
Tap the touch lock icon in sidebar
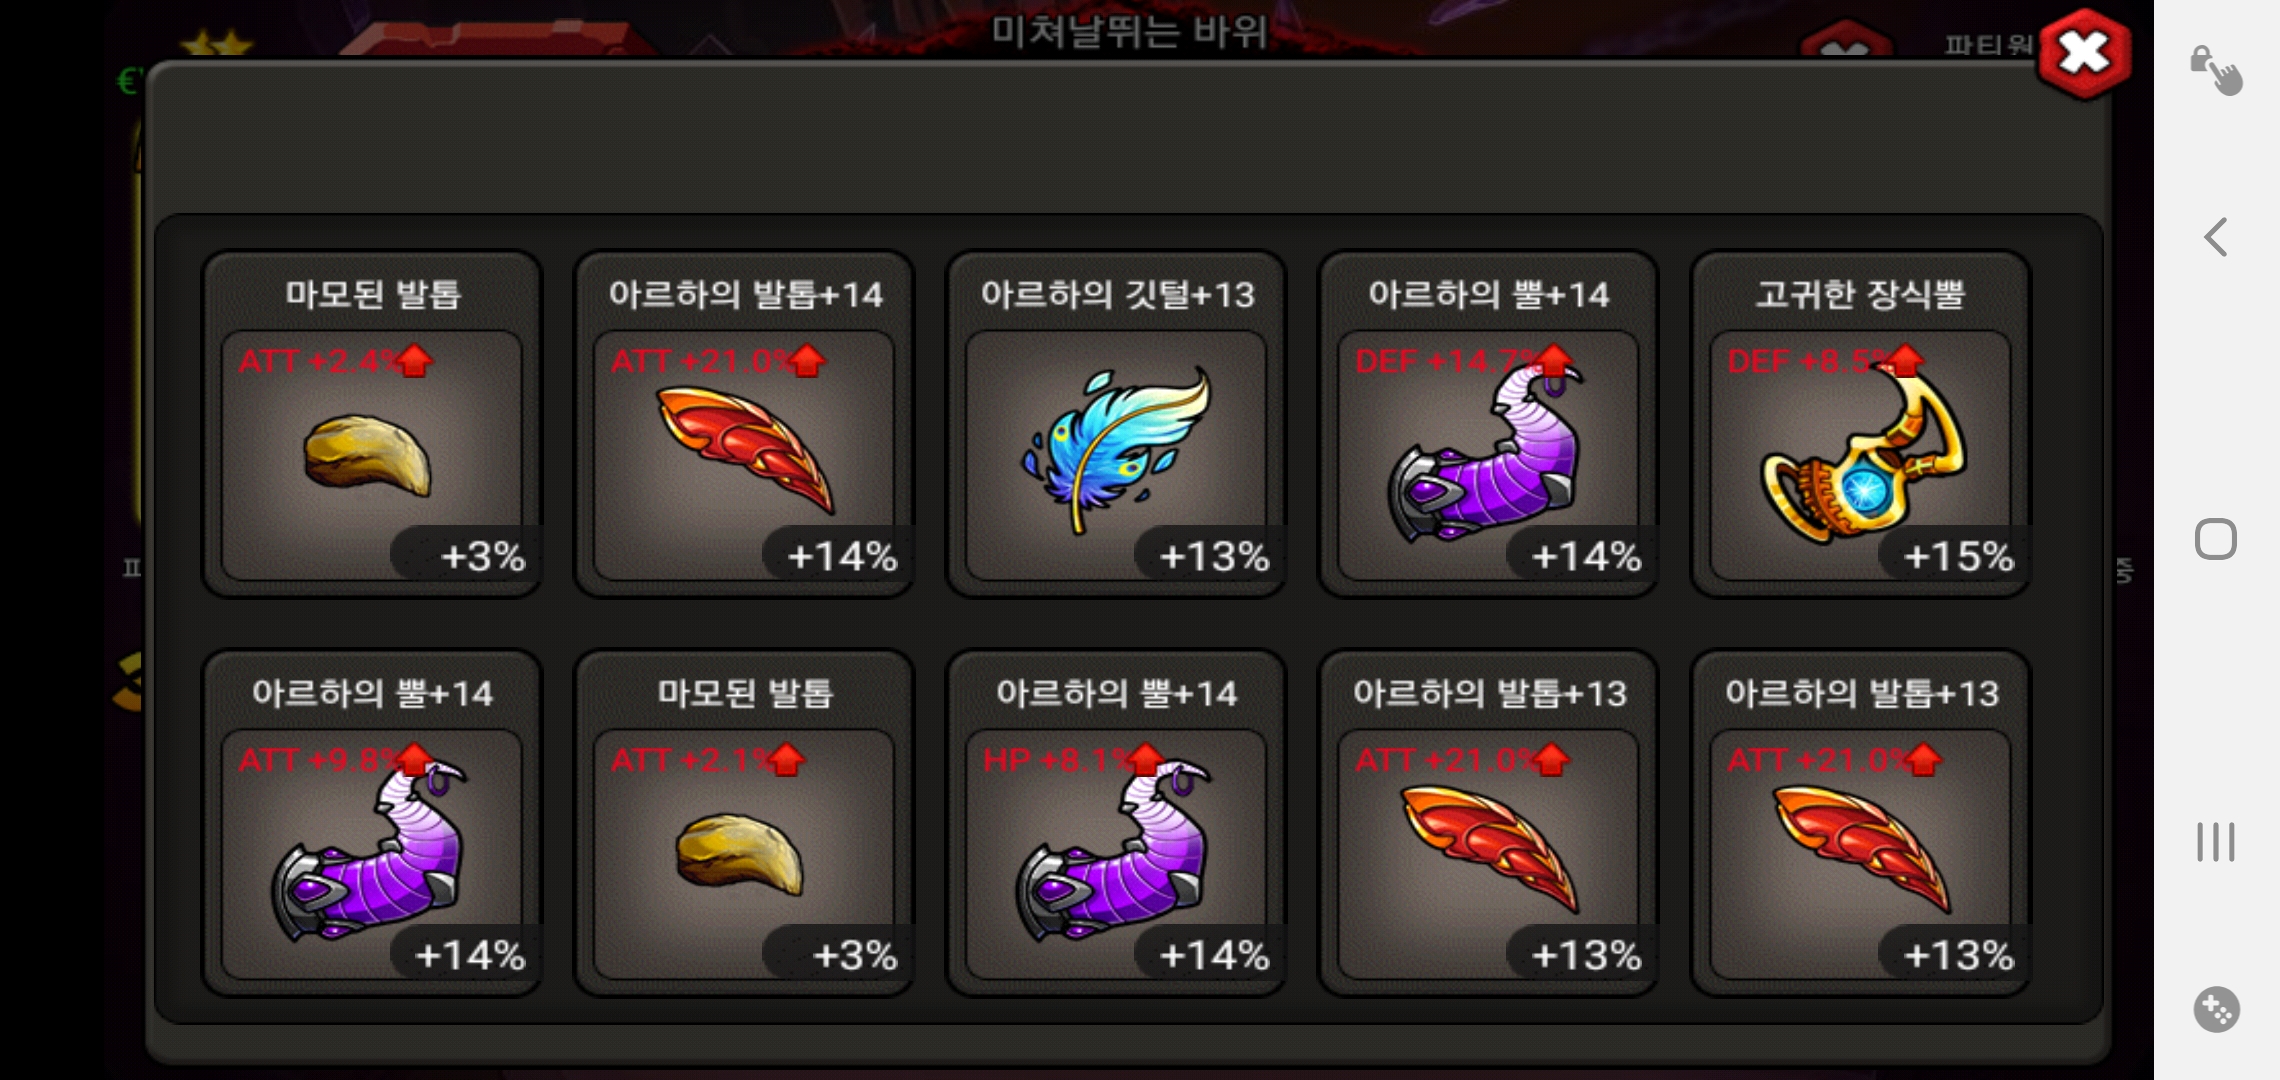pyautogui.click(x=2216, y=70)
